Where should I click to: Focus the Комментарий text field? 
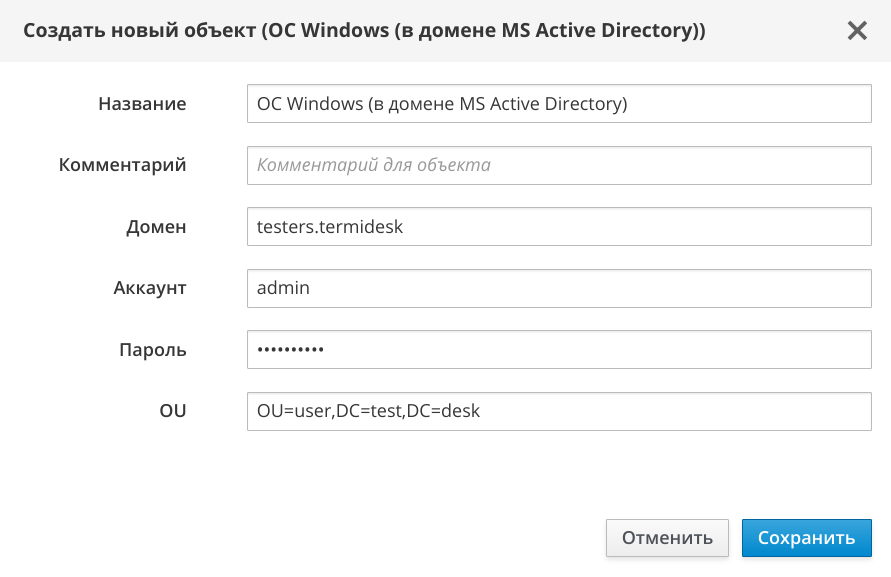[x=559, y=165]
